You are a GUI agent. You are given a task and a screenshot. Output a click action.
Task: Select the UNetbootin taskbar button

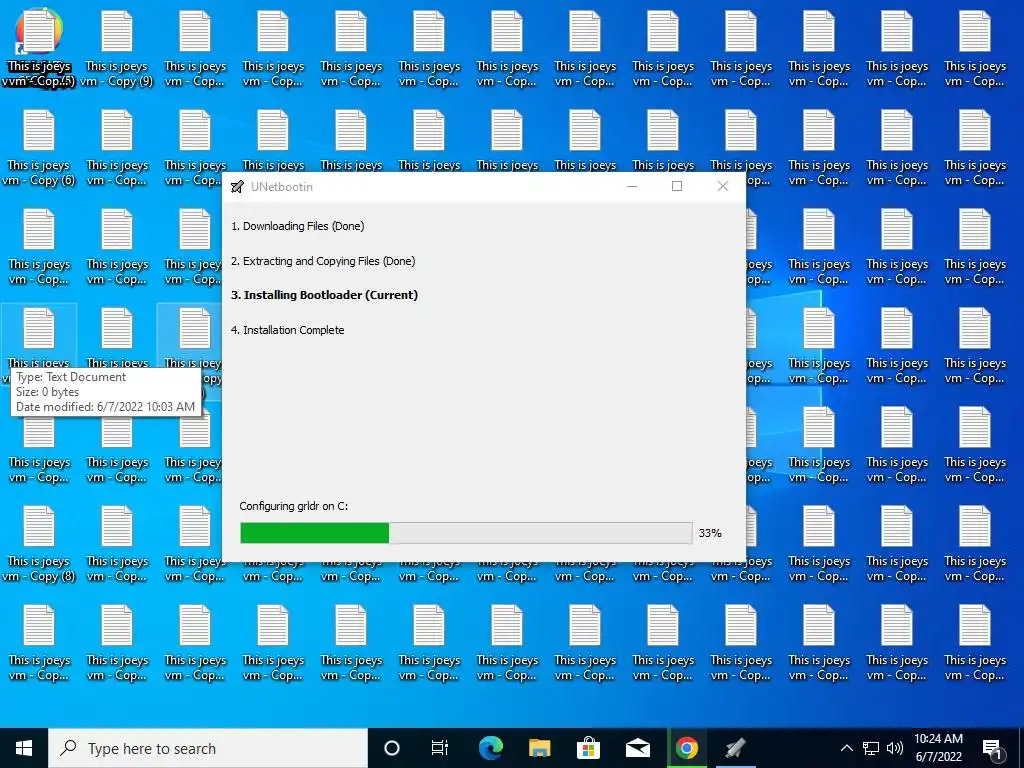(735, 748)
